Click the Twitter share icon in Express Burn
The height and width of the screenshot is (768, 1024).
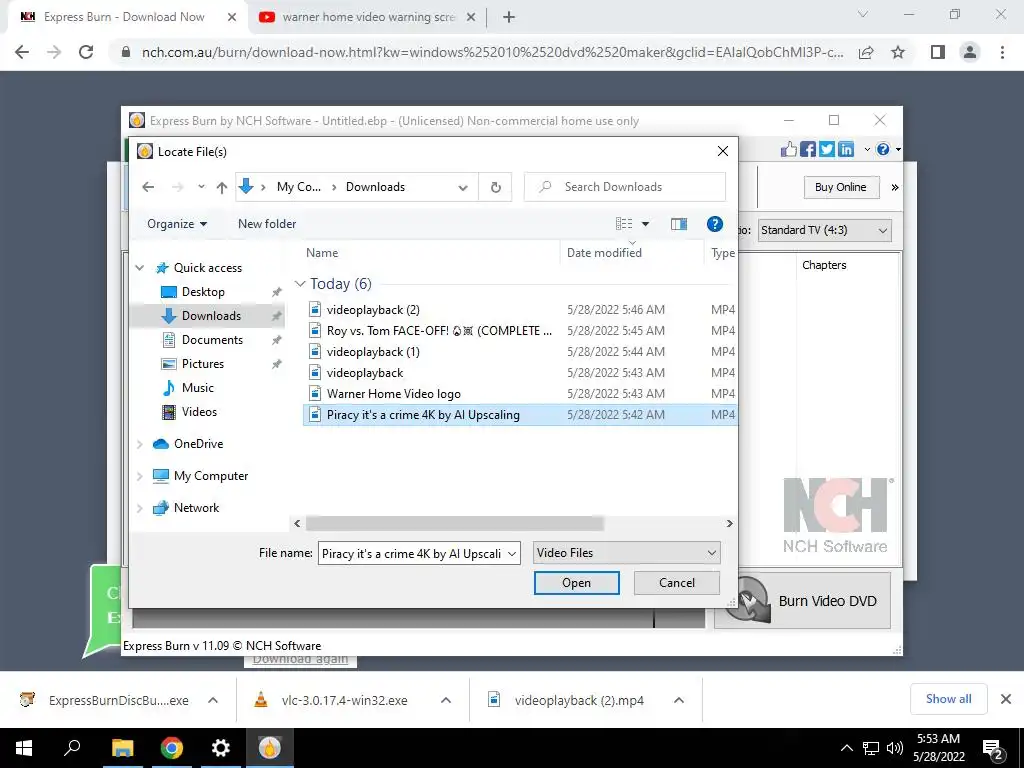click(827, 150)
